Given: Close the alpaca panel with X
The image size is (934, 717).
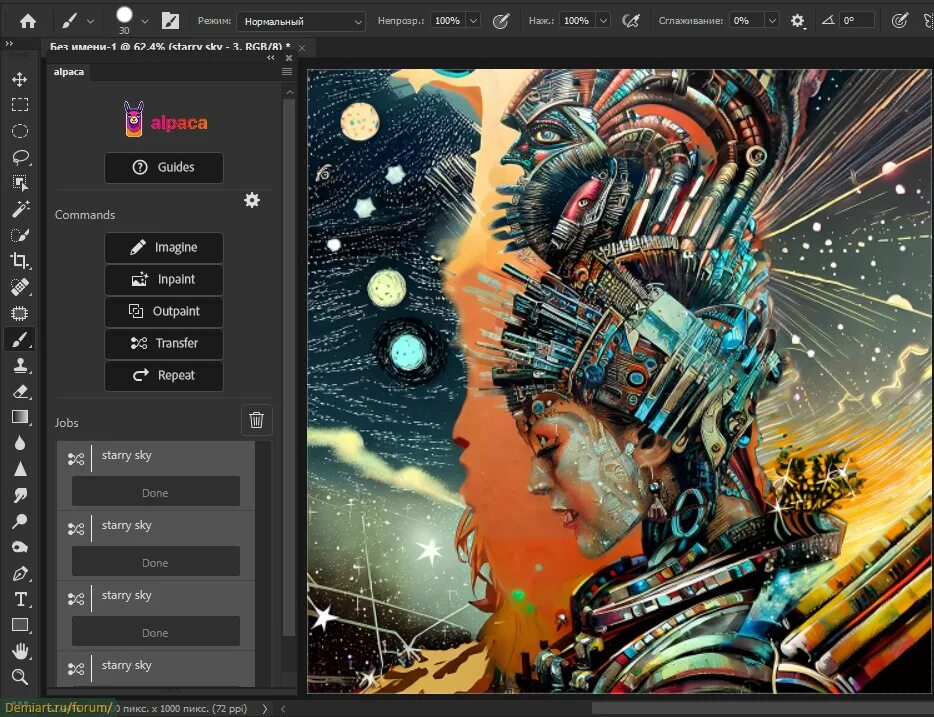Looking at the screenshot, I should 289,58.
